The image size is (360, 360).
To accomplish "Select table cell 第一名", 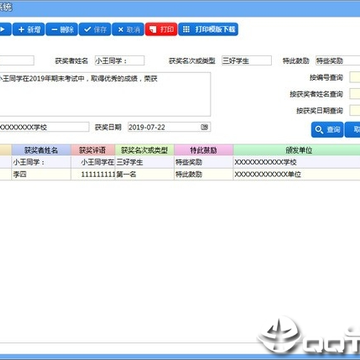I will pyautogui.click(x=144, y=174).
